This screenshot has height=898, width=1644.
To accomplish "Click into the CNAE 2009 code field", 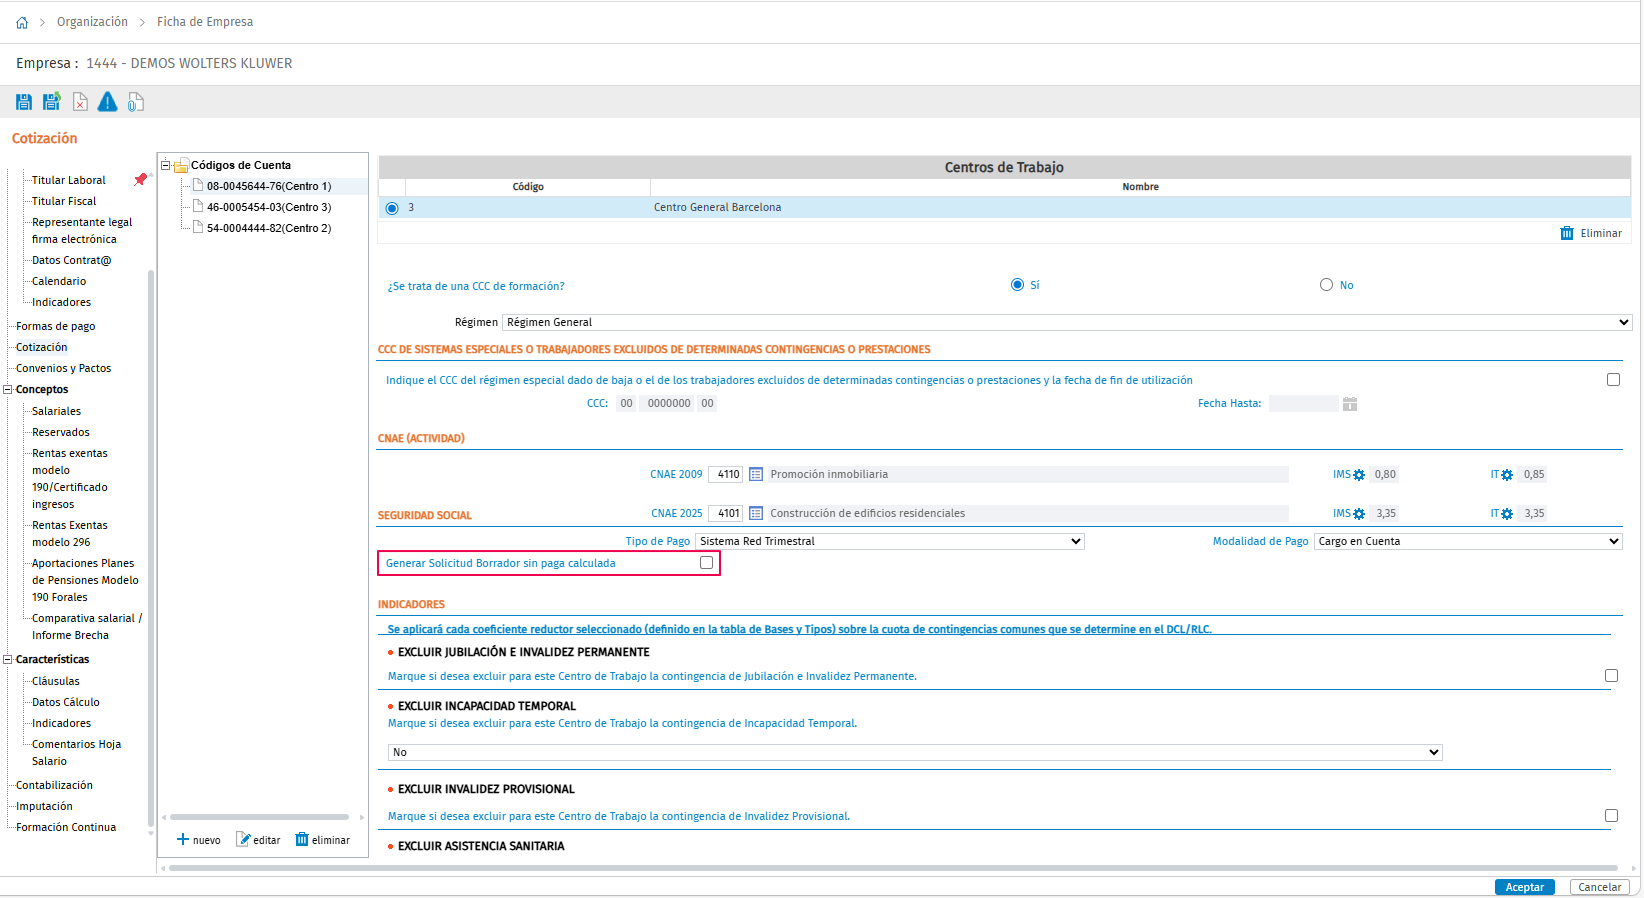I will pyautogui.click(x=726, y=475).
